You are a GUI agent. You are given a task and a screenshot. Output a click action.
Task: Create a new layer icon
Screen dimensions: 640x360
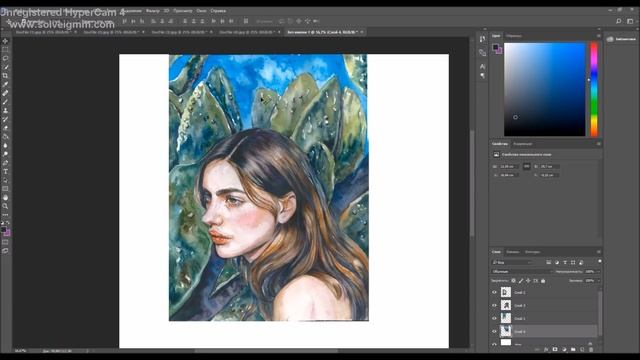[x=582, y=350]
